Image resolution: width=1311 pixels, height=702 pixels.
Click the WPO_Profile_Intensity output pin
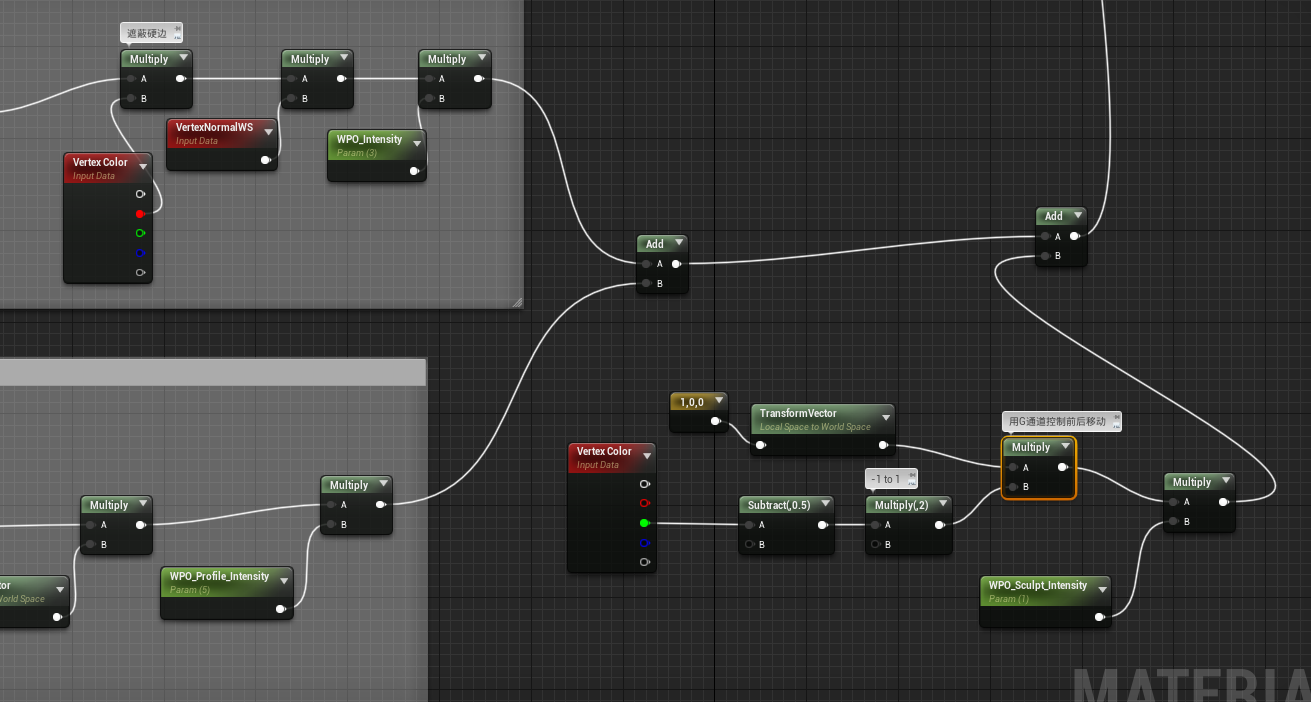click(281, 608)
